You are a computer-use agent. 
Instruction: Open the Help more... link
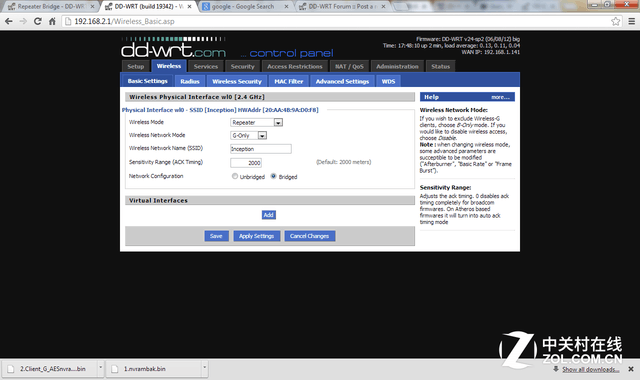[x=500, y=97]
